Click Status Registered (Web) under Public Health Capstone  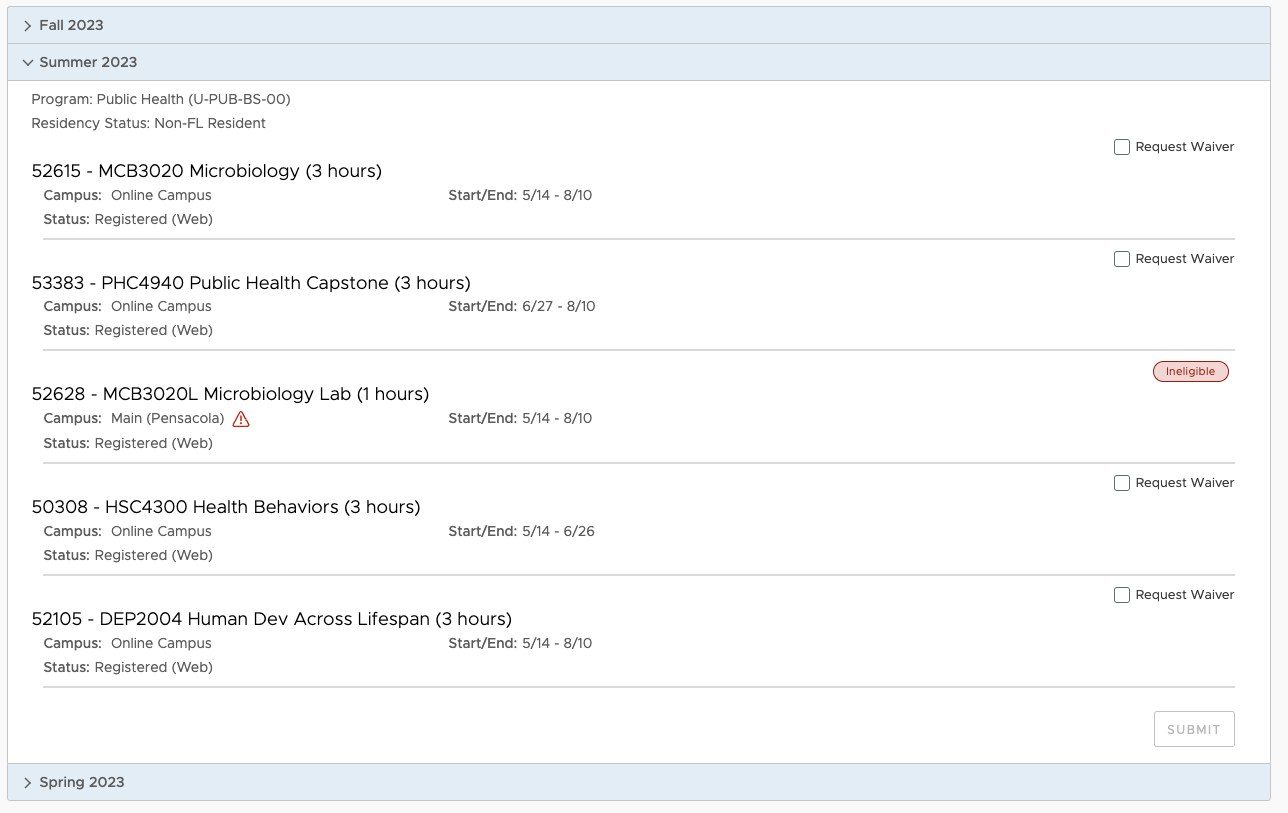128,330
